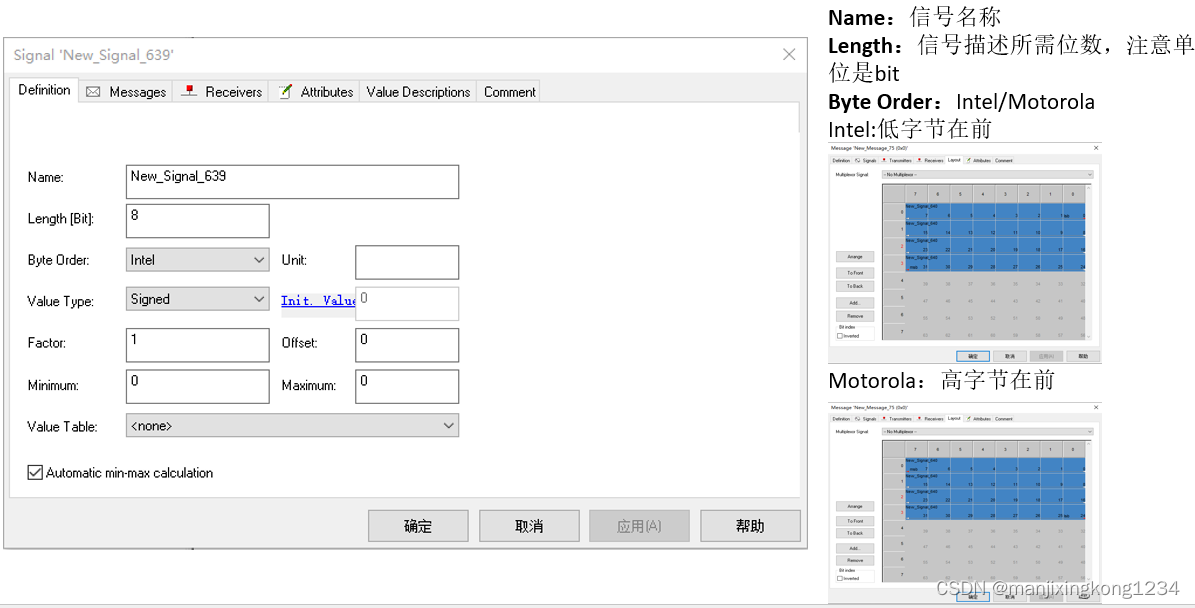The image size is (1195, 608).
Task: Click the Signals tab icon in Intel screenshot
Action: 858,160
